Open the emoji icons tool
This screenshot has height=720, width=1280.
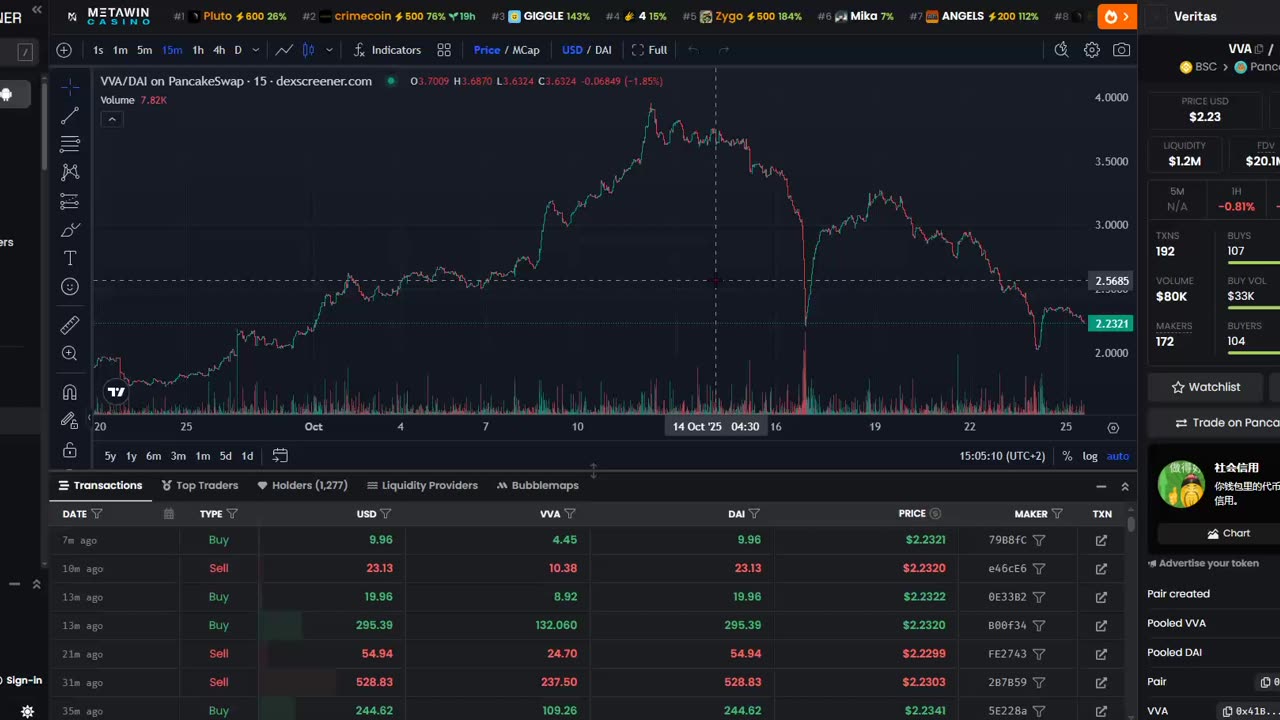tap(70, 287)
